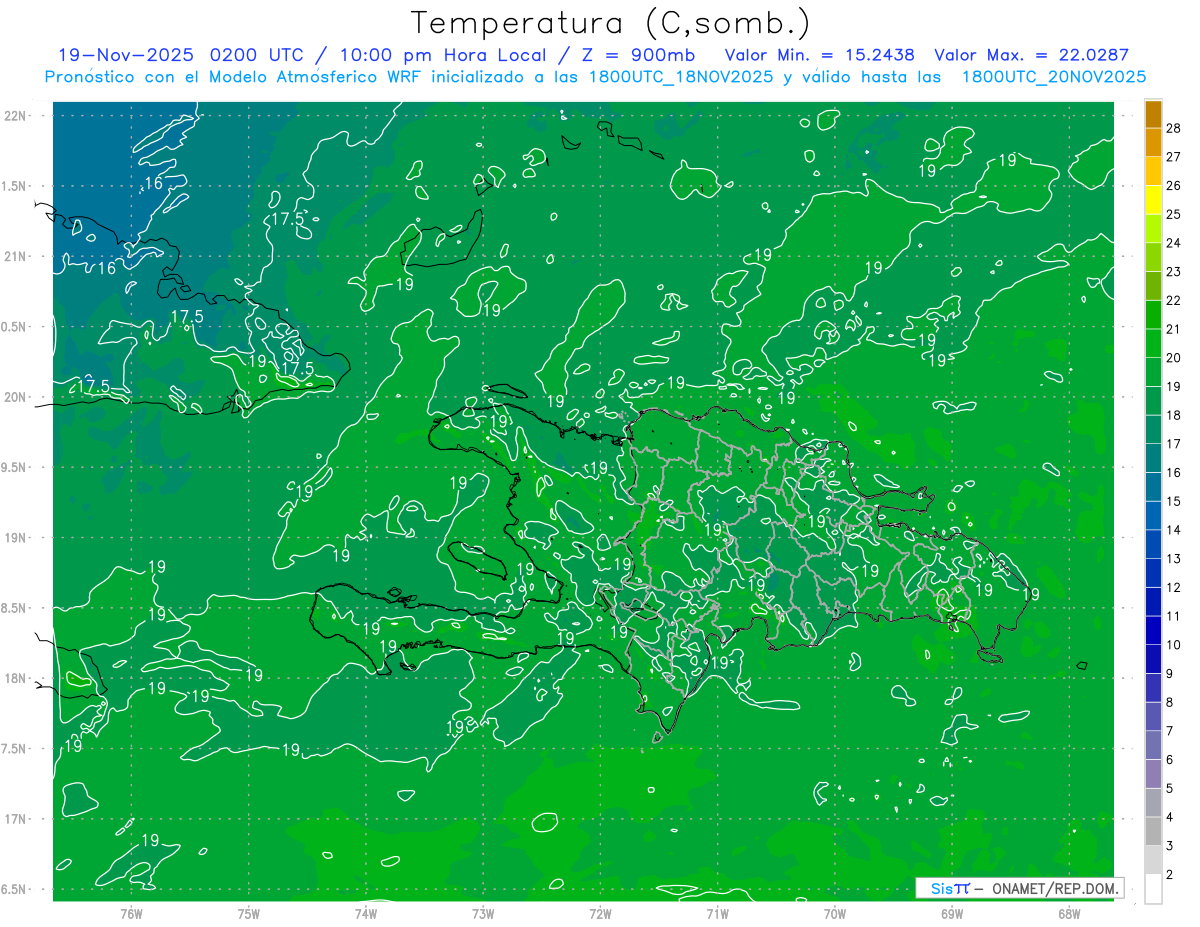Click the color legend tick label "28"
The width and height of the screenshot is (1200, 927).
[x=1173, y=128]
